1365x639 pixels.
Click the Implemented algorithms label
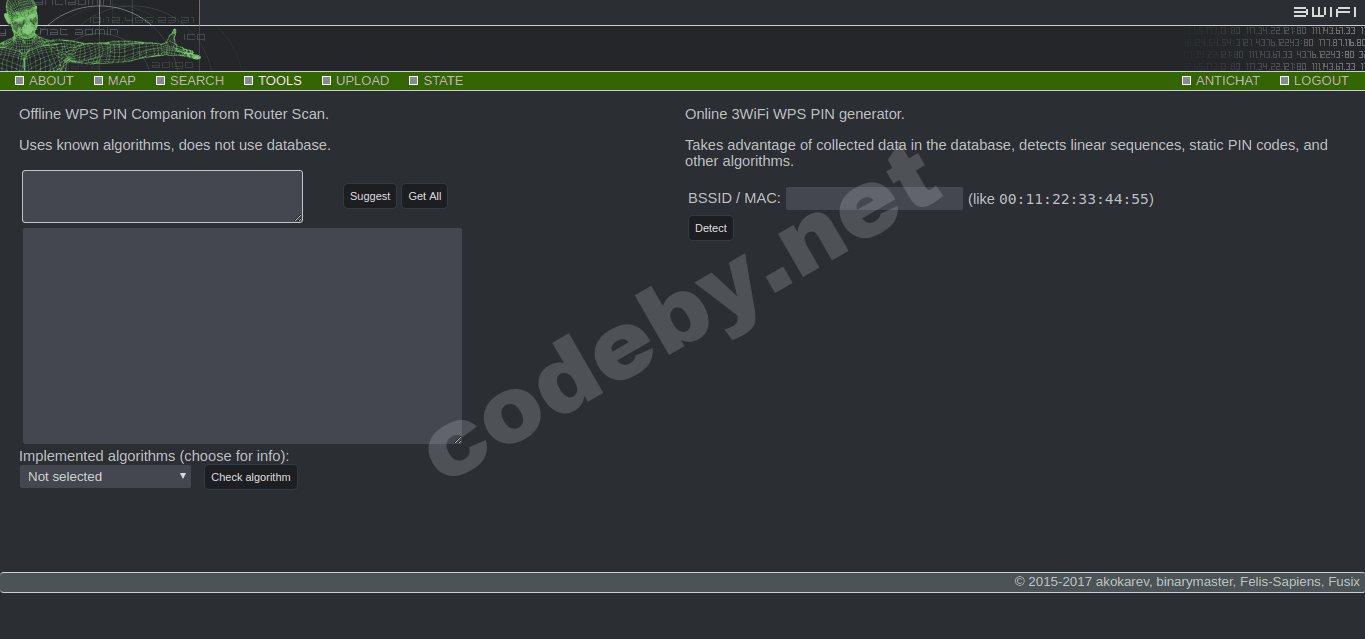pos(154,456)
